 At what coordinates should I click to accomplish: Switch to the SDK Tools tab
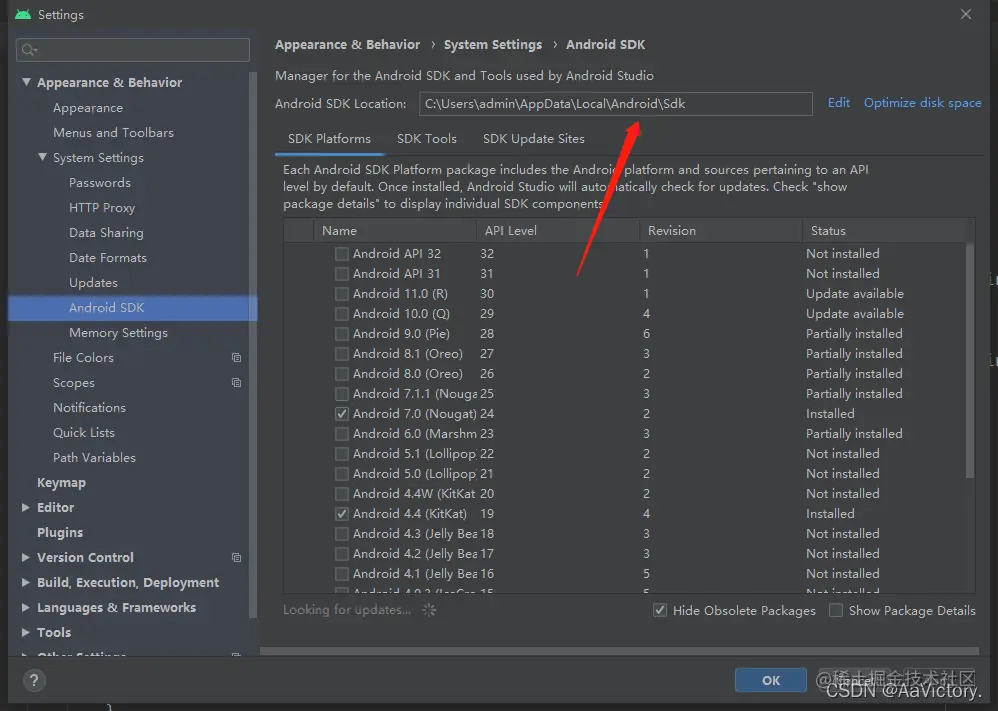[426, 139]
